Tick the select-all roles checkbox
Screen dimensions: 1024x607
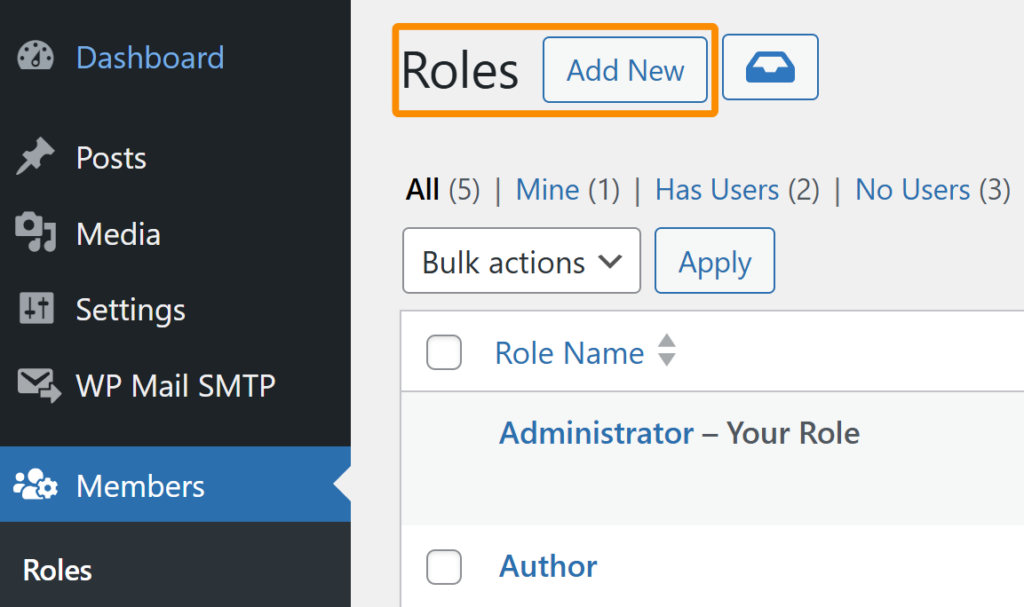coord(444,353)
